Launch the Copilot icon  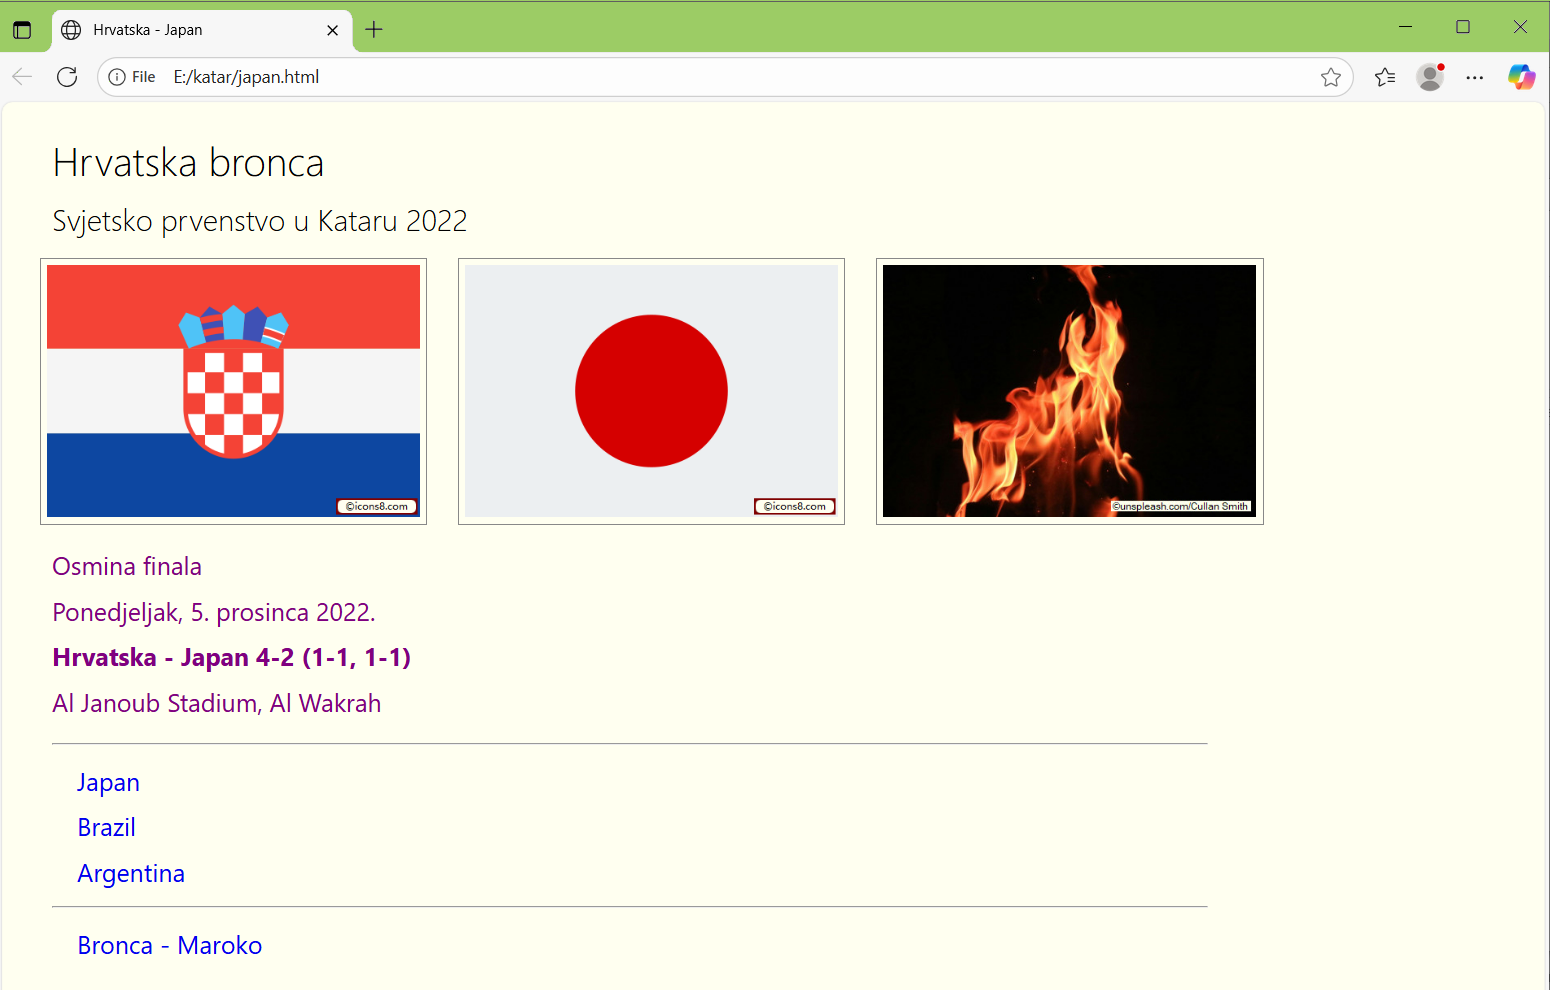(1521, 77)
